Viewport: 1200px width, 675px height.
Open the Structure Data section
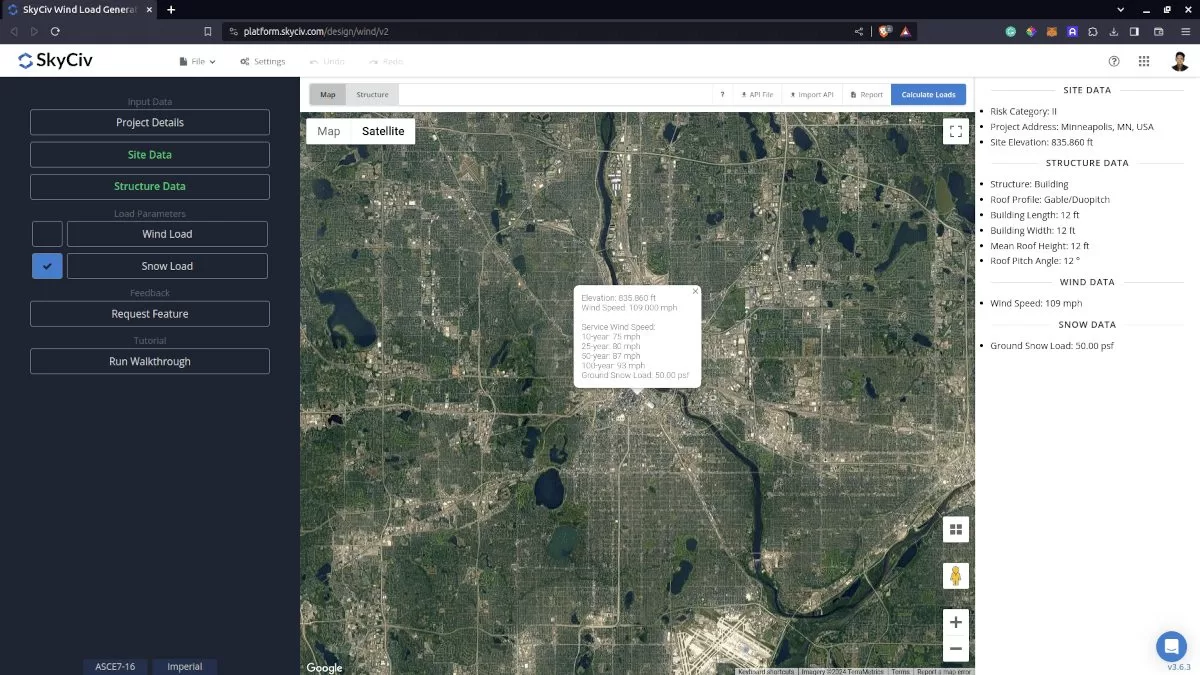coord(150,186)
